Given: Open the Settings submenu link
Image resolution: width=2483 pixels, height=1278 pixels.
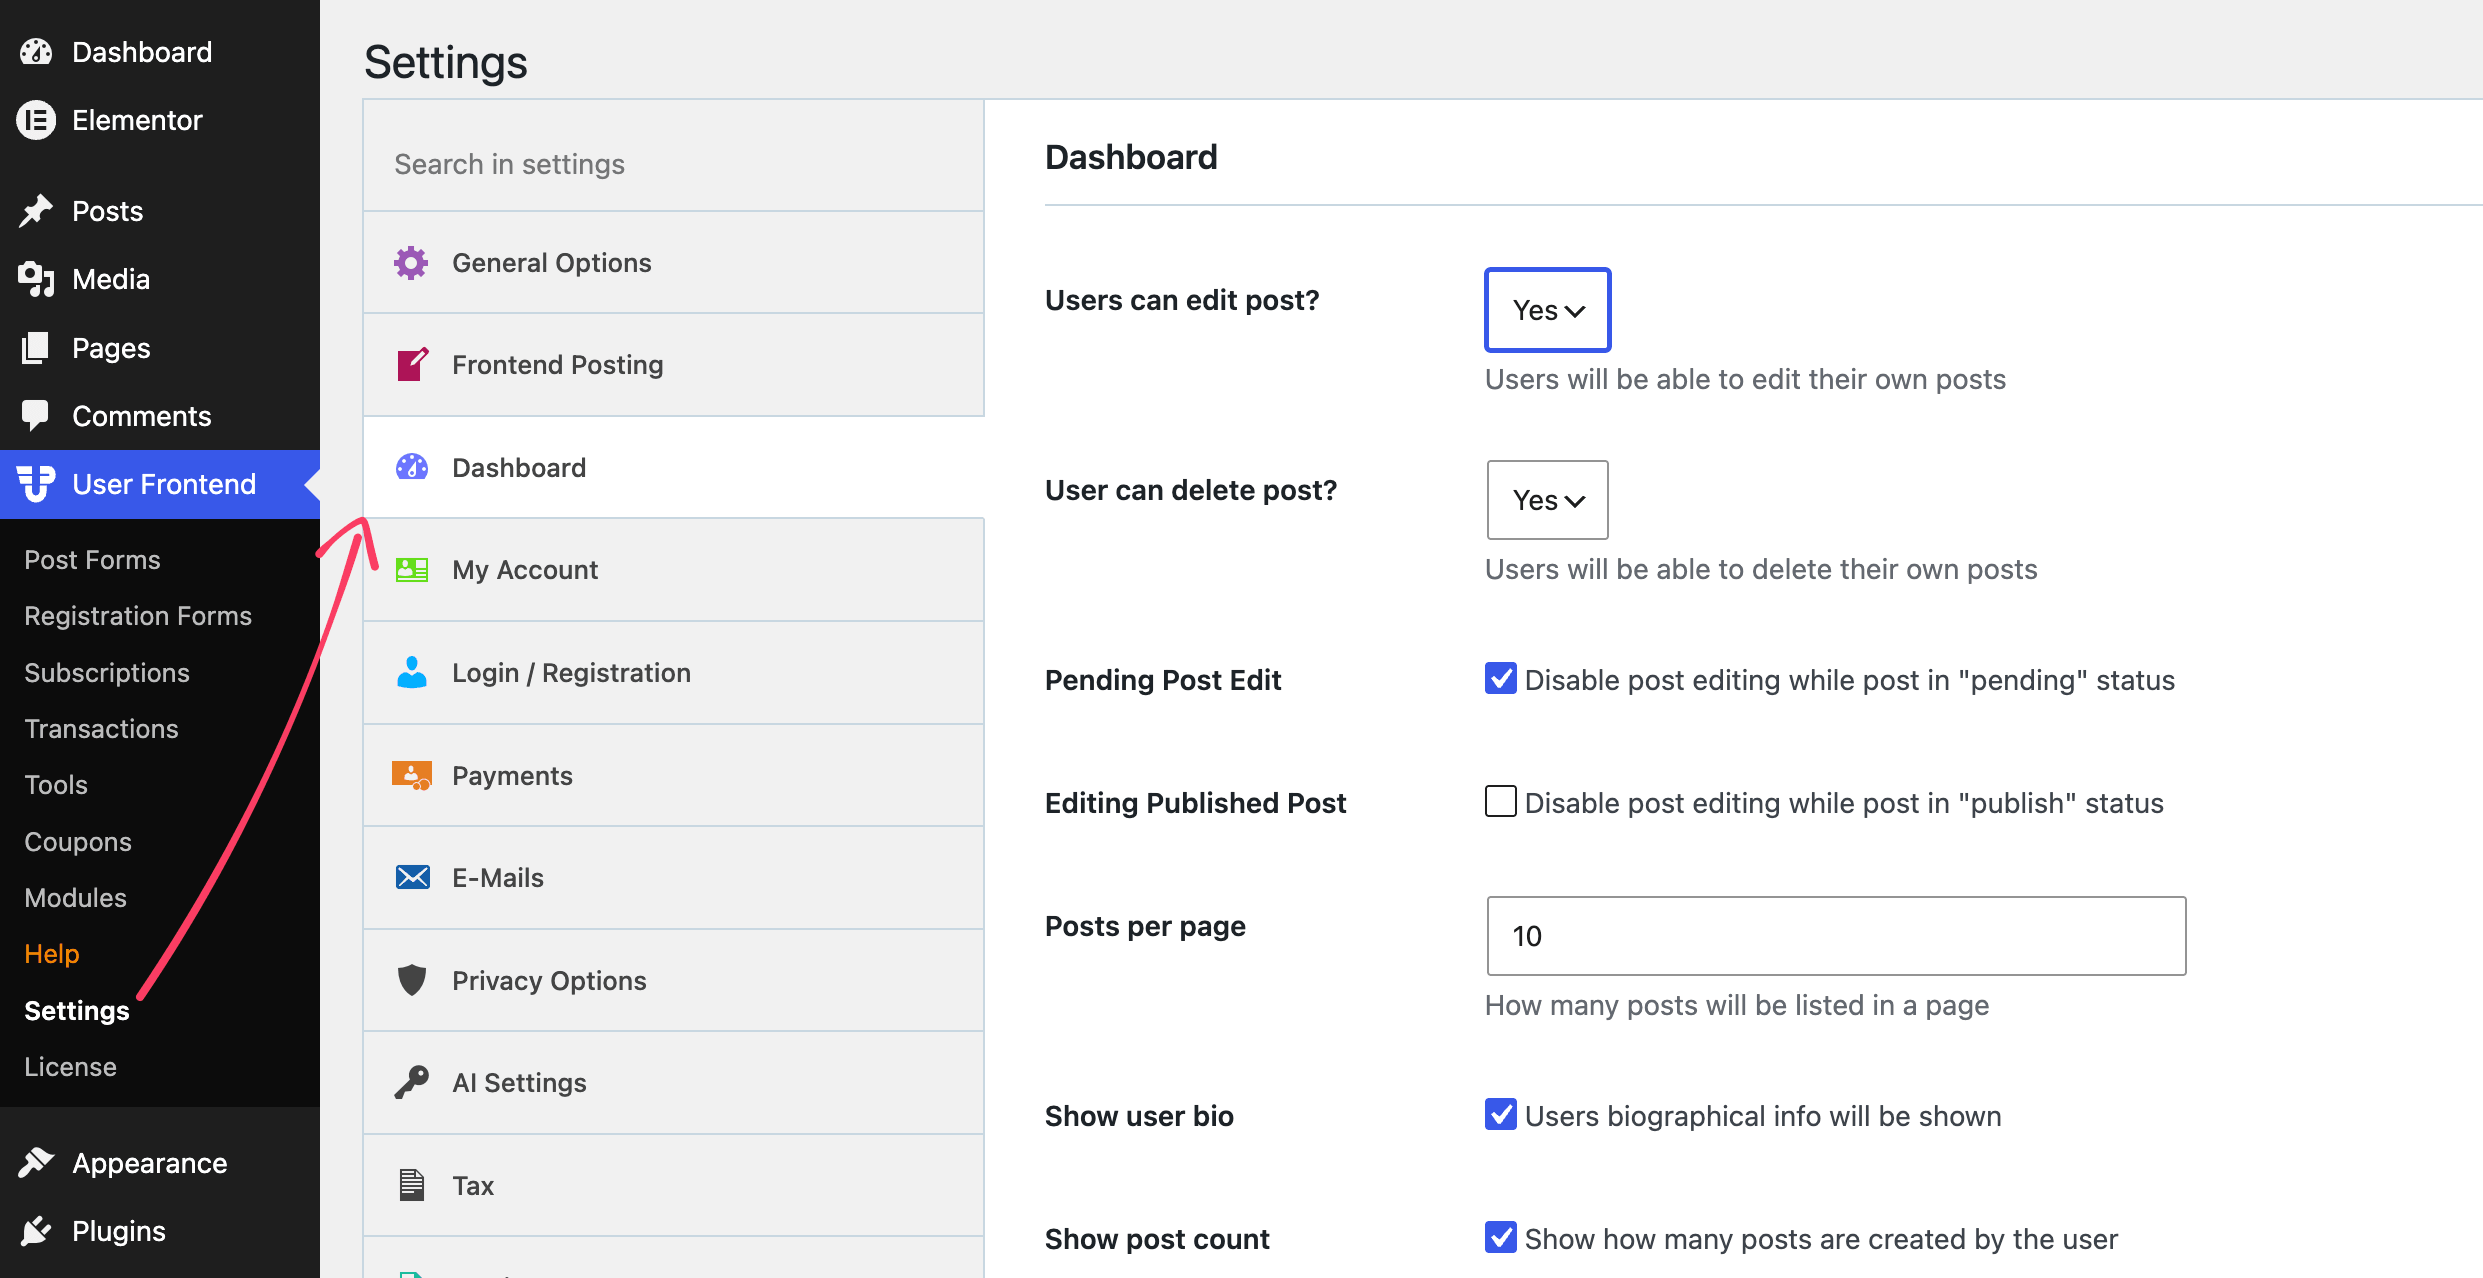Looking at the screenshot, I should point(77,1011).
